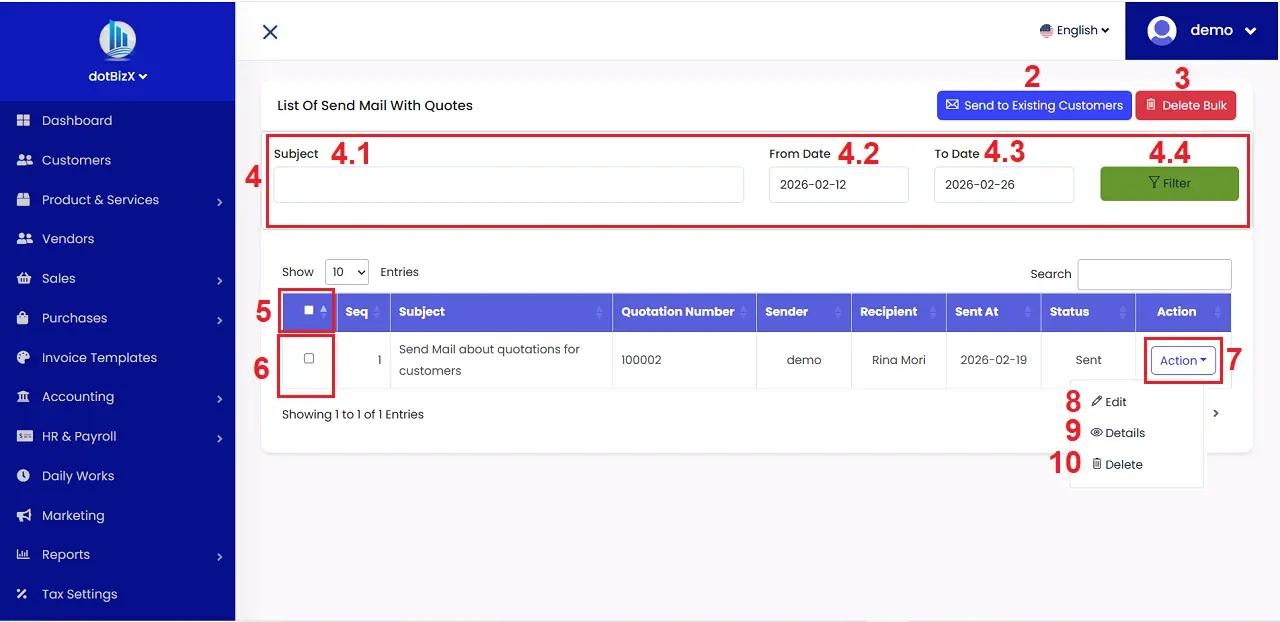This screenshot has width=1280, height=622.
Task: Open the English language selector
Action: [x=1074, y=30]
